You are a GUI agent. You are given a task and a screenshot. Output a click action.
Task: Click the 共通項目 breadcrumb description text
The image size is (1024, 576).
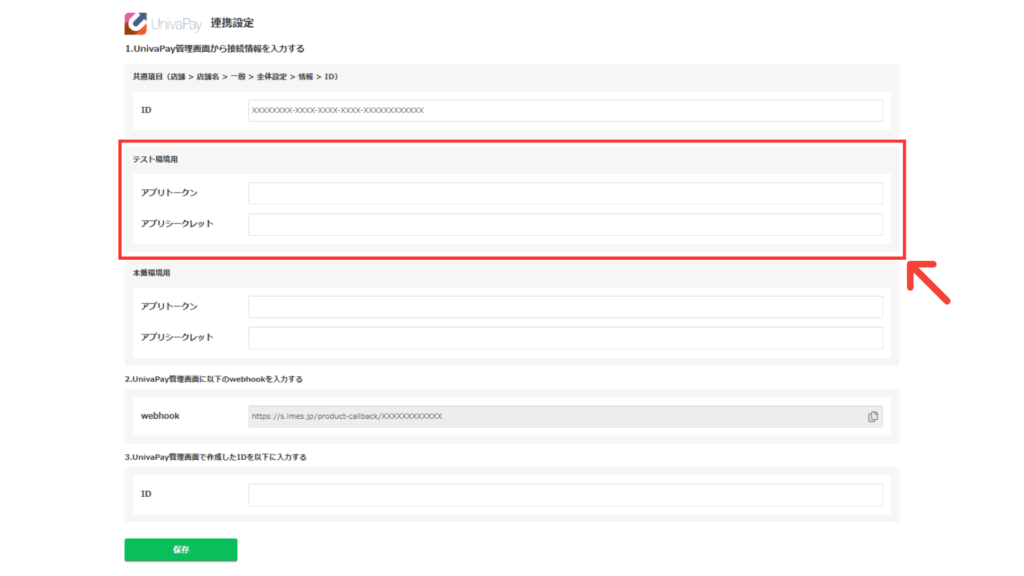point(236,77)
